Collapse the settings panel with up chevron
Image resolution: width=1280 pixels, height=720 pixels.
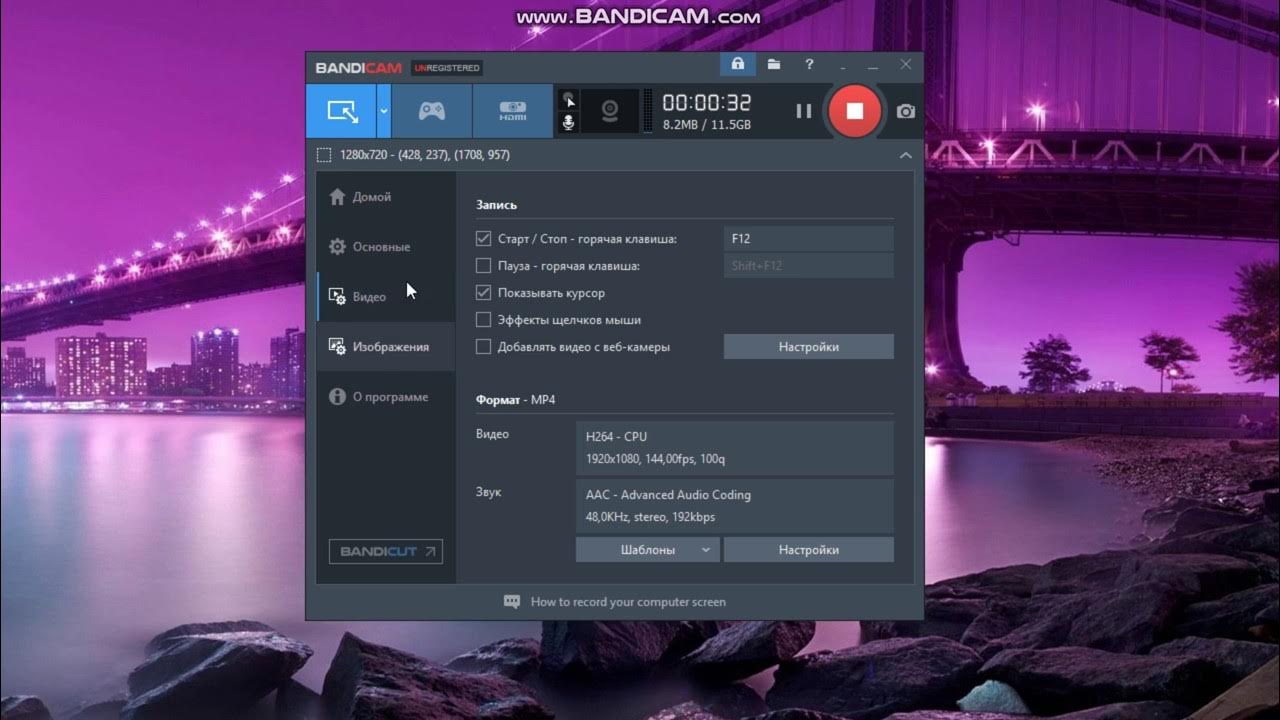905,155
